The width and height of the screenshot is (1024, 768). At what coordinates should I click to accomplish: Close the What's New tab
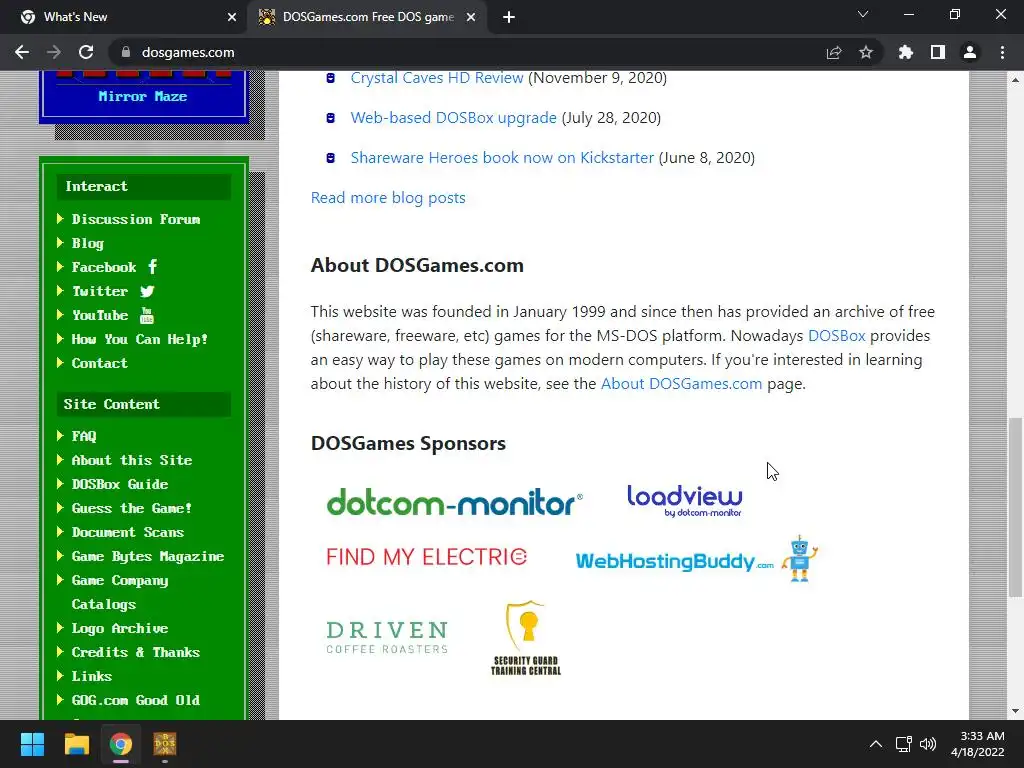coord(232,17)
